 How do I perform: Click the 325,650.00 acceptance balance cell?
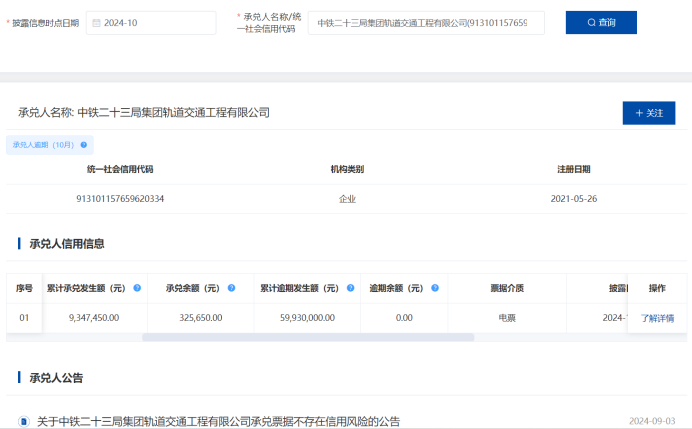(201, 318)
